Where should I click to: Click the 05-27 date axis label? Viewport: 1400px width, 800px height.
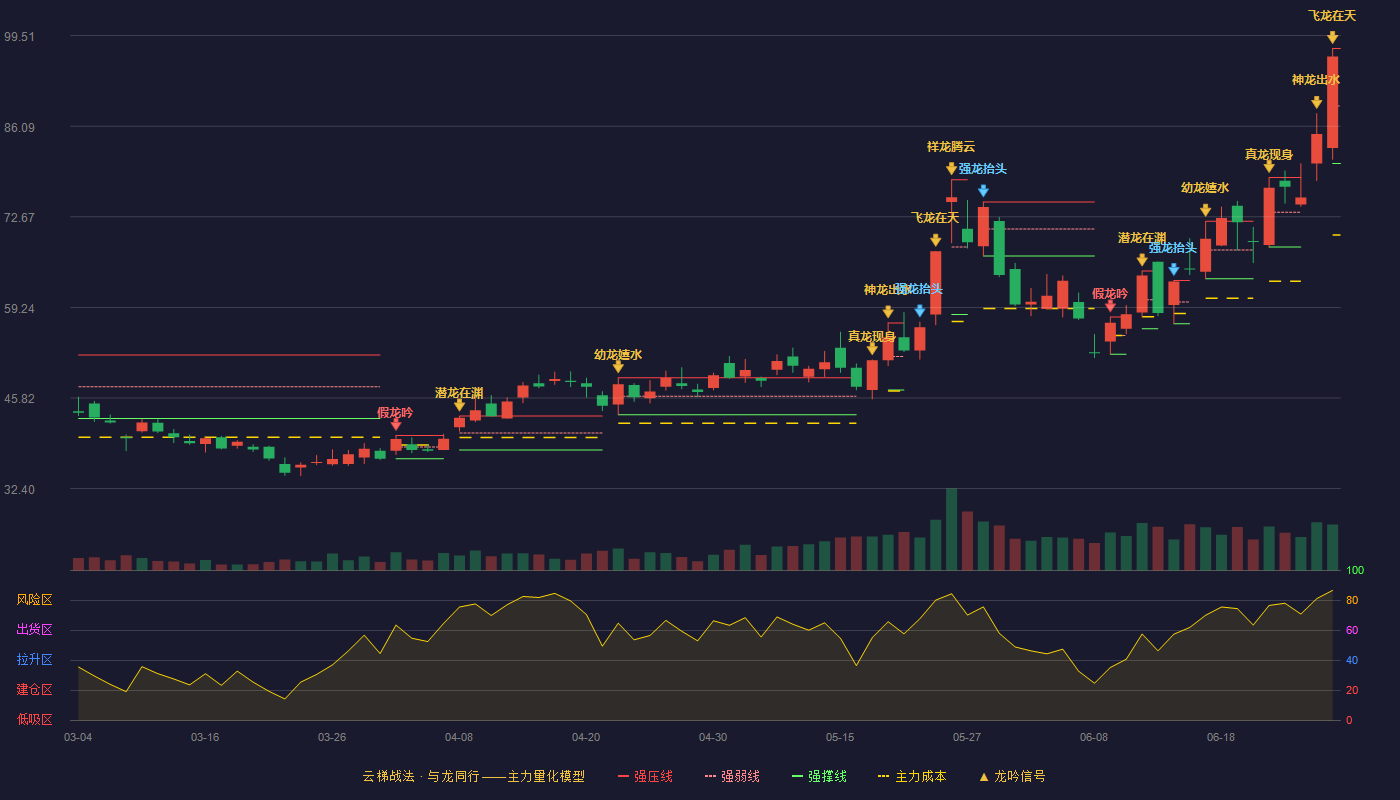(967, 737)
